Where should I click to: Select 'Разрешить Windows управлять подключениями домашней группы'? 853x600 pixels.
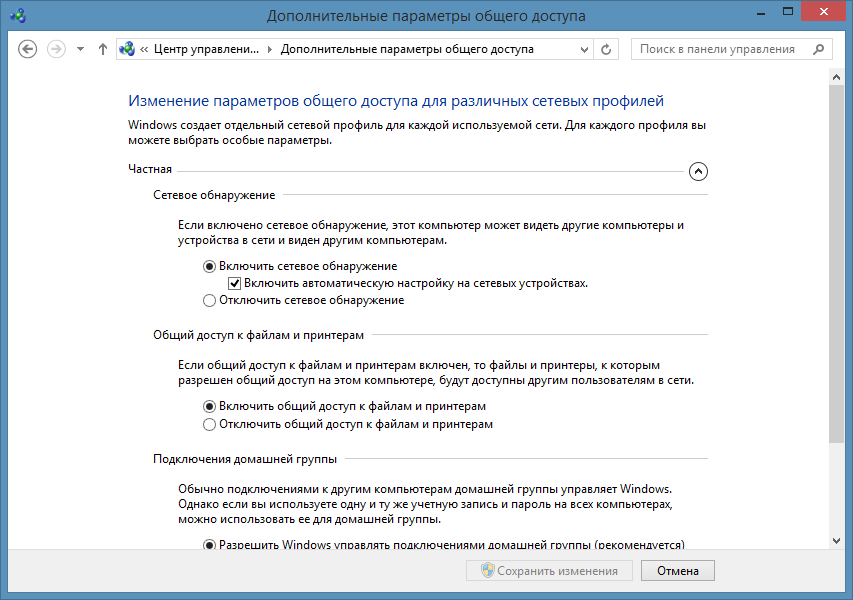pyautogui.click(x=209, y=545)
